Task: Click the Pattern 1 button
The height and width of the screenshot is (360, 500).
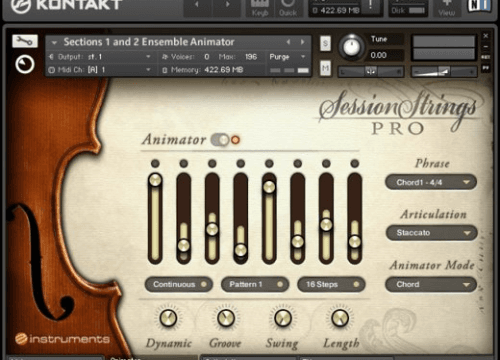Action: click(255, 284)
